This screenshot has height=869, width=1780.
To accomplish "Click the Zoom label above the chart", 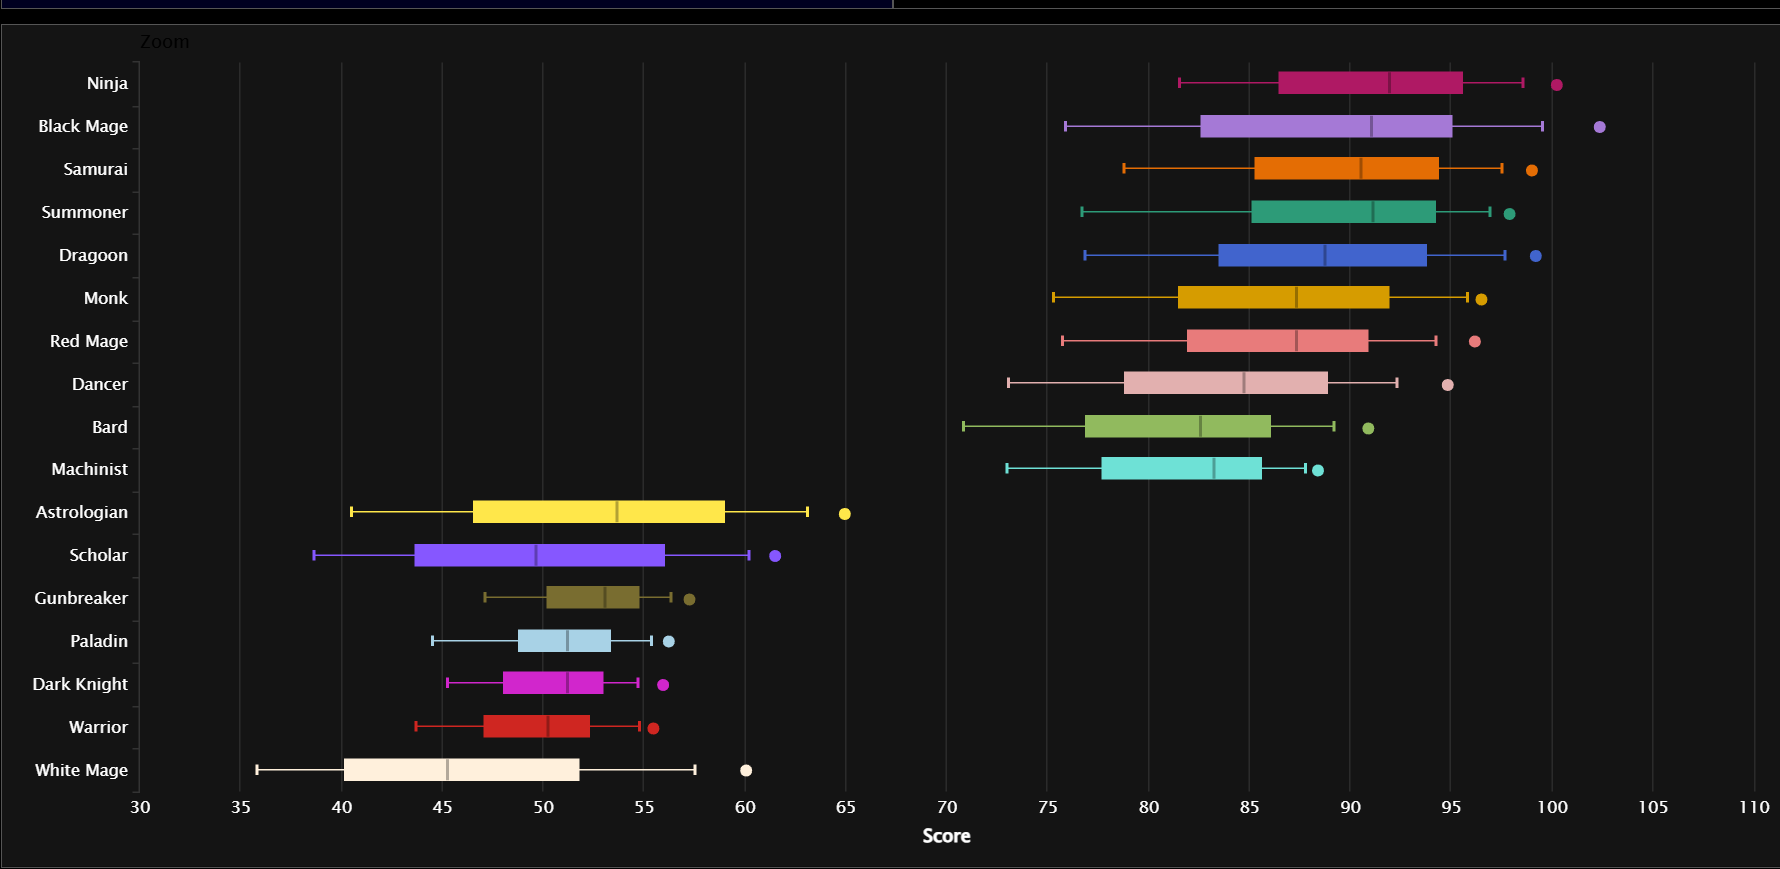I will coord(164,42).
